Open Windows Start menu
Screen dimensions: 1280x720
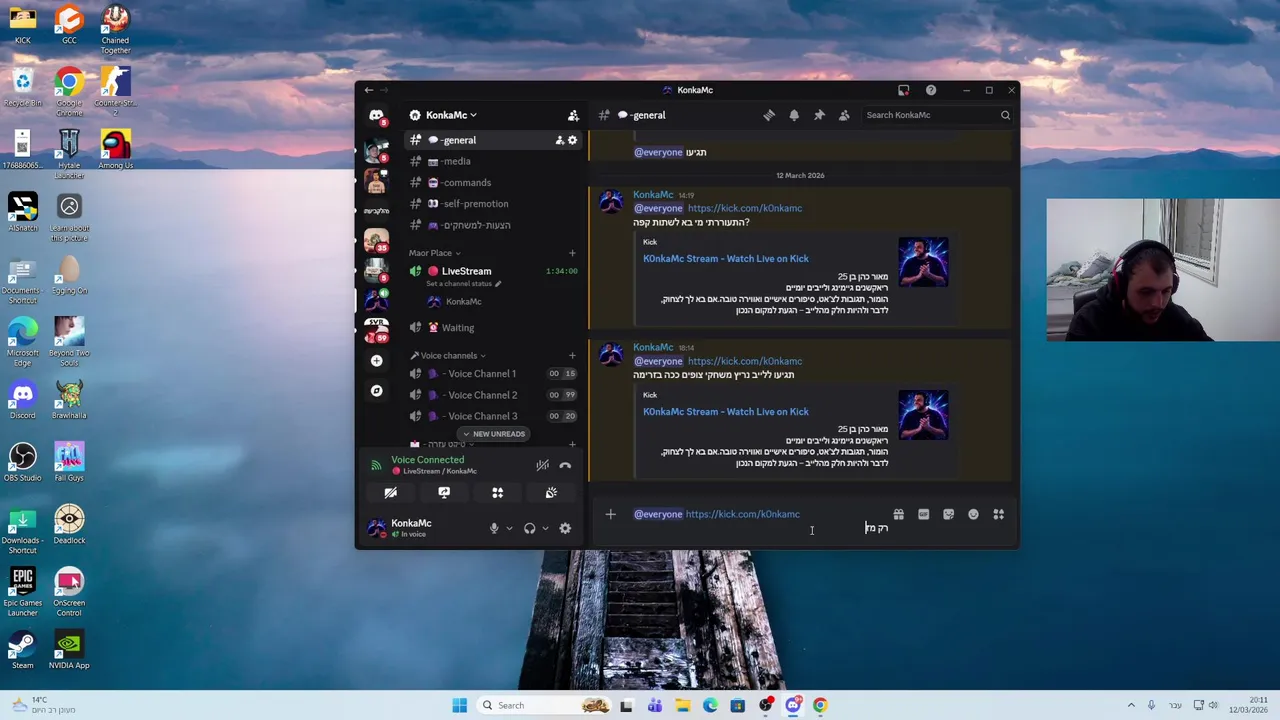pyautogui.click(x=459, y=705)
